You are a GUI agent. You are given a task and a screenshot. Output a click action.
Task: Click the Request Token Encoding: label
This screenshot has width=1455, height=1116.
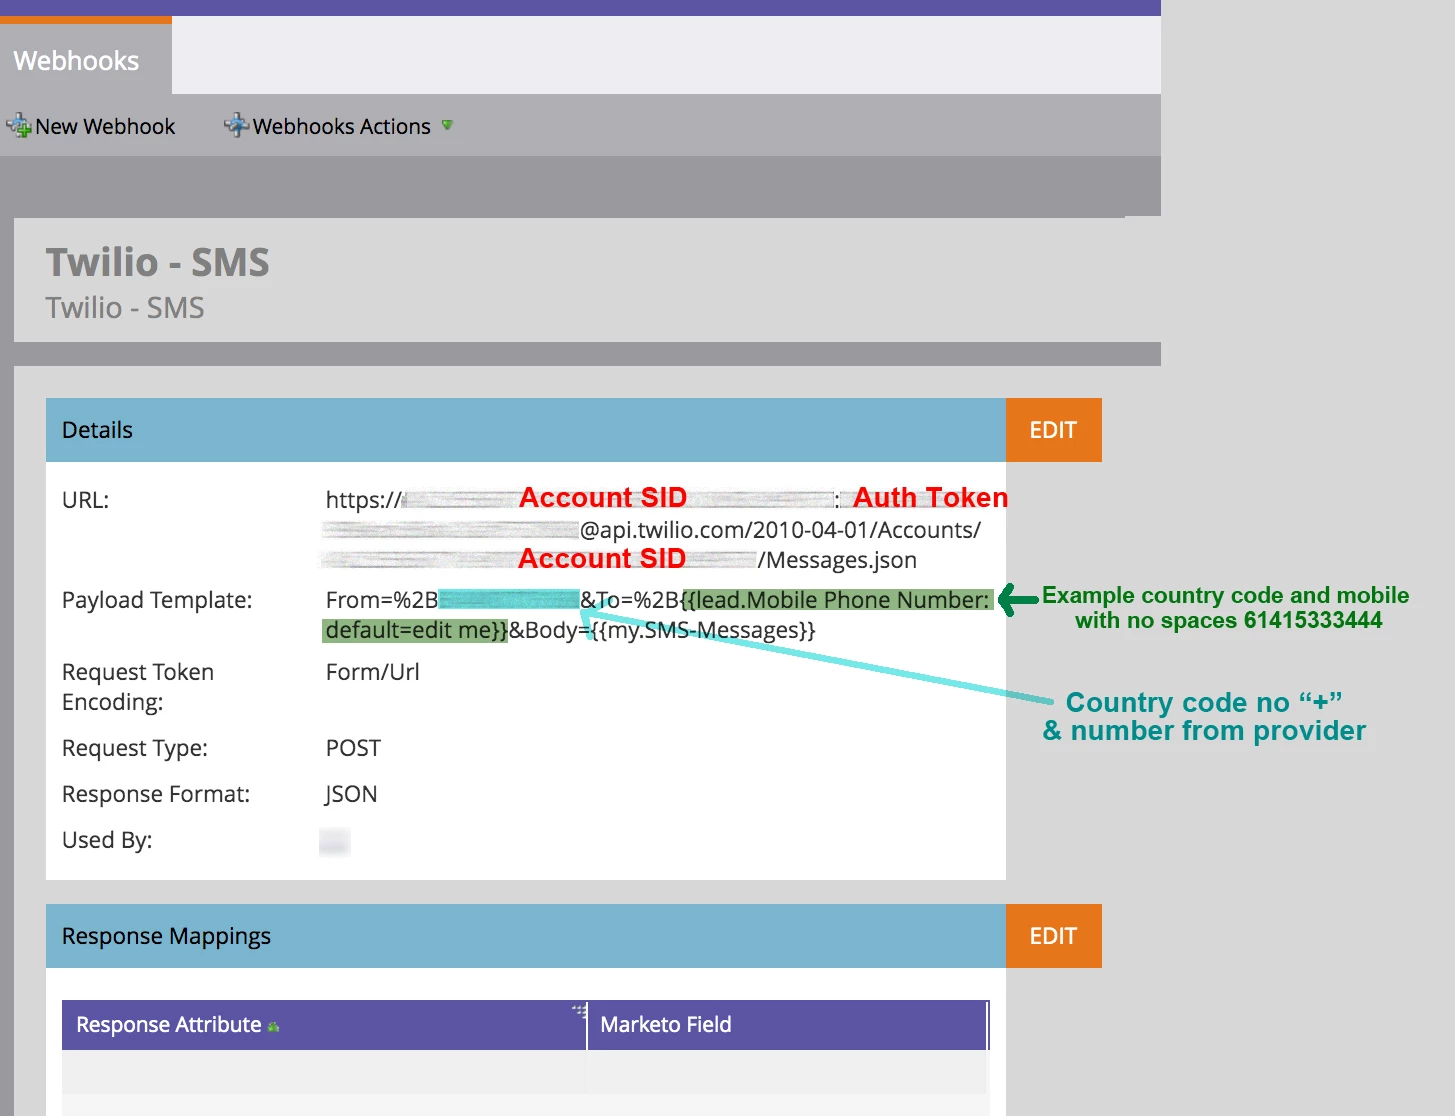coord(138,687)
